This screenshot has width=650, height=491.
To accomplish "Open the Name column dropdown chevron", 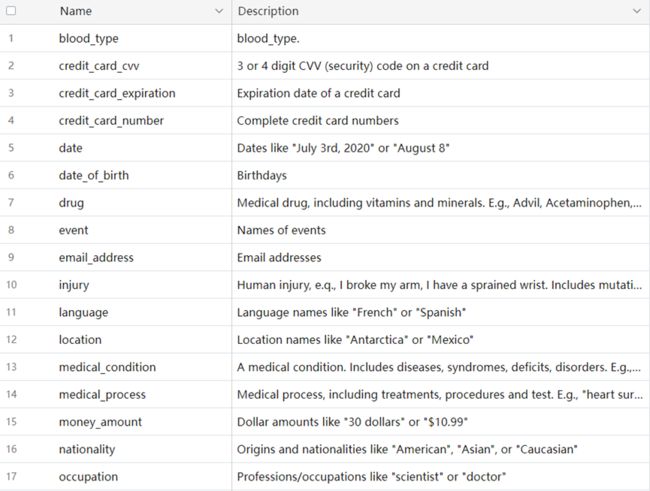I will click(219, 11).
